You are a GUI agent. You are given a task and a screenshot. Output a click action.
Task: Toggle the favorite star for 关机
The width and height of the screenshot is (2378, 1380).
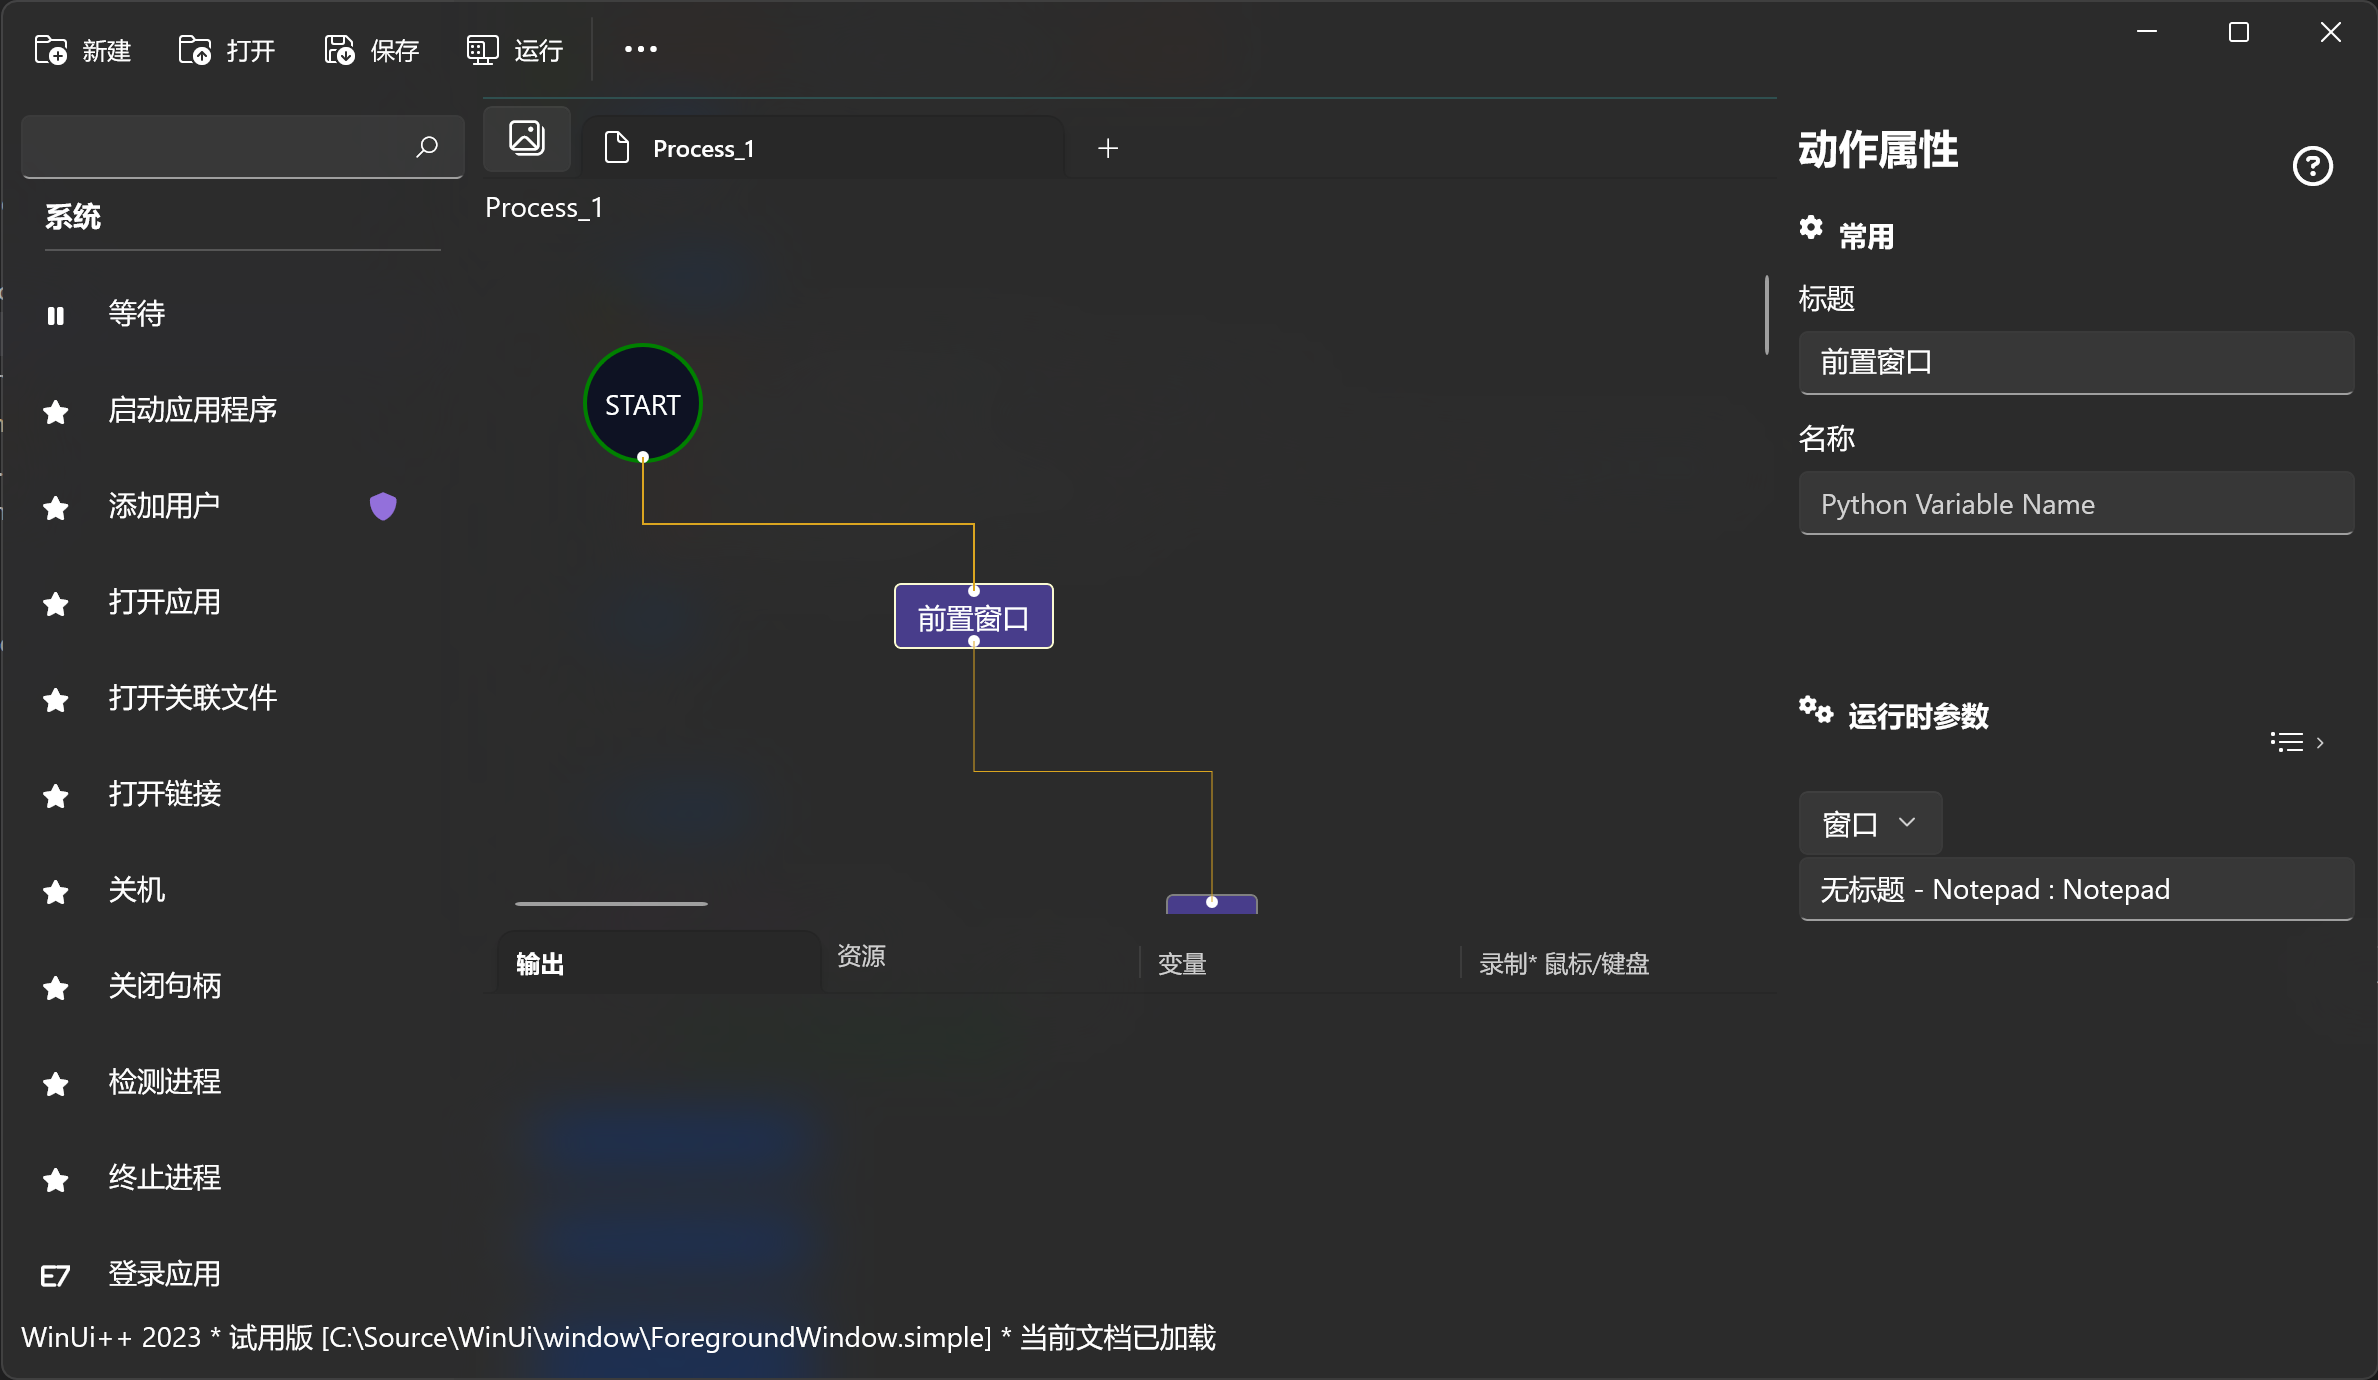coord(55,891)
